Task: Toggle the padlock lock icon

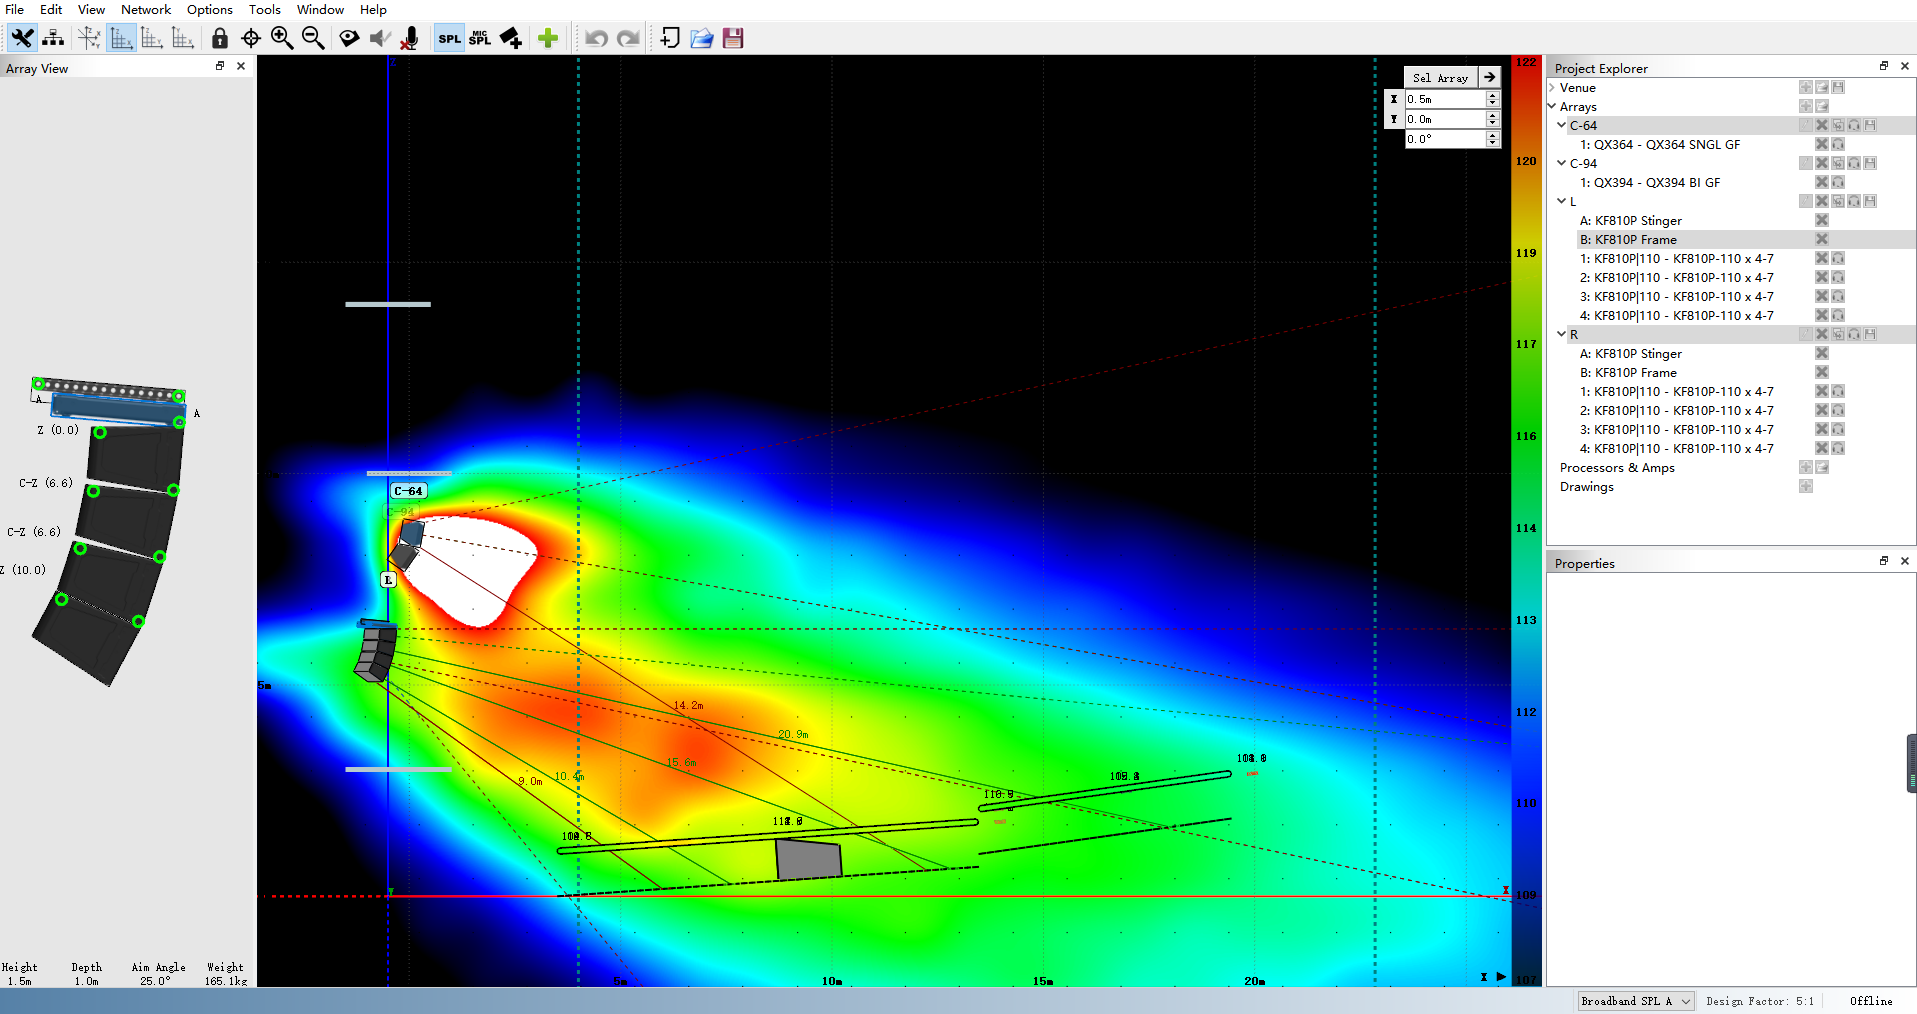Action: click(220, 38)
